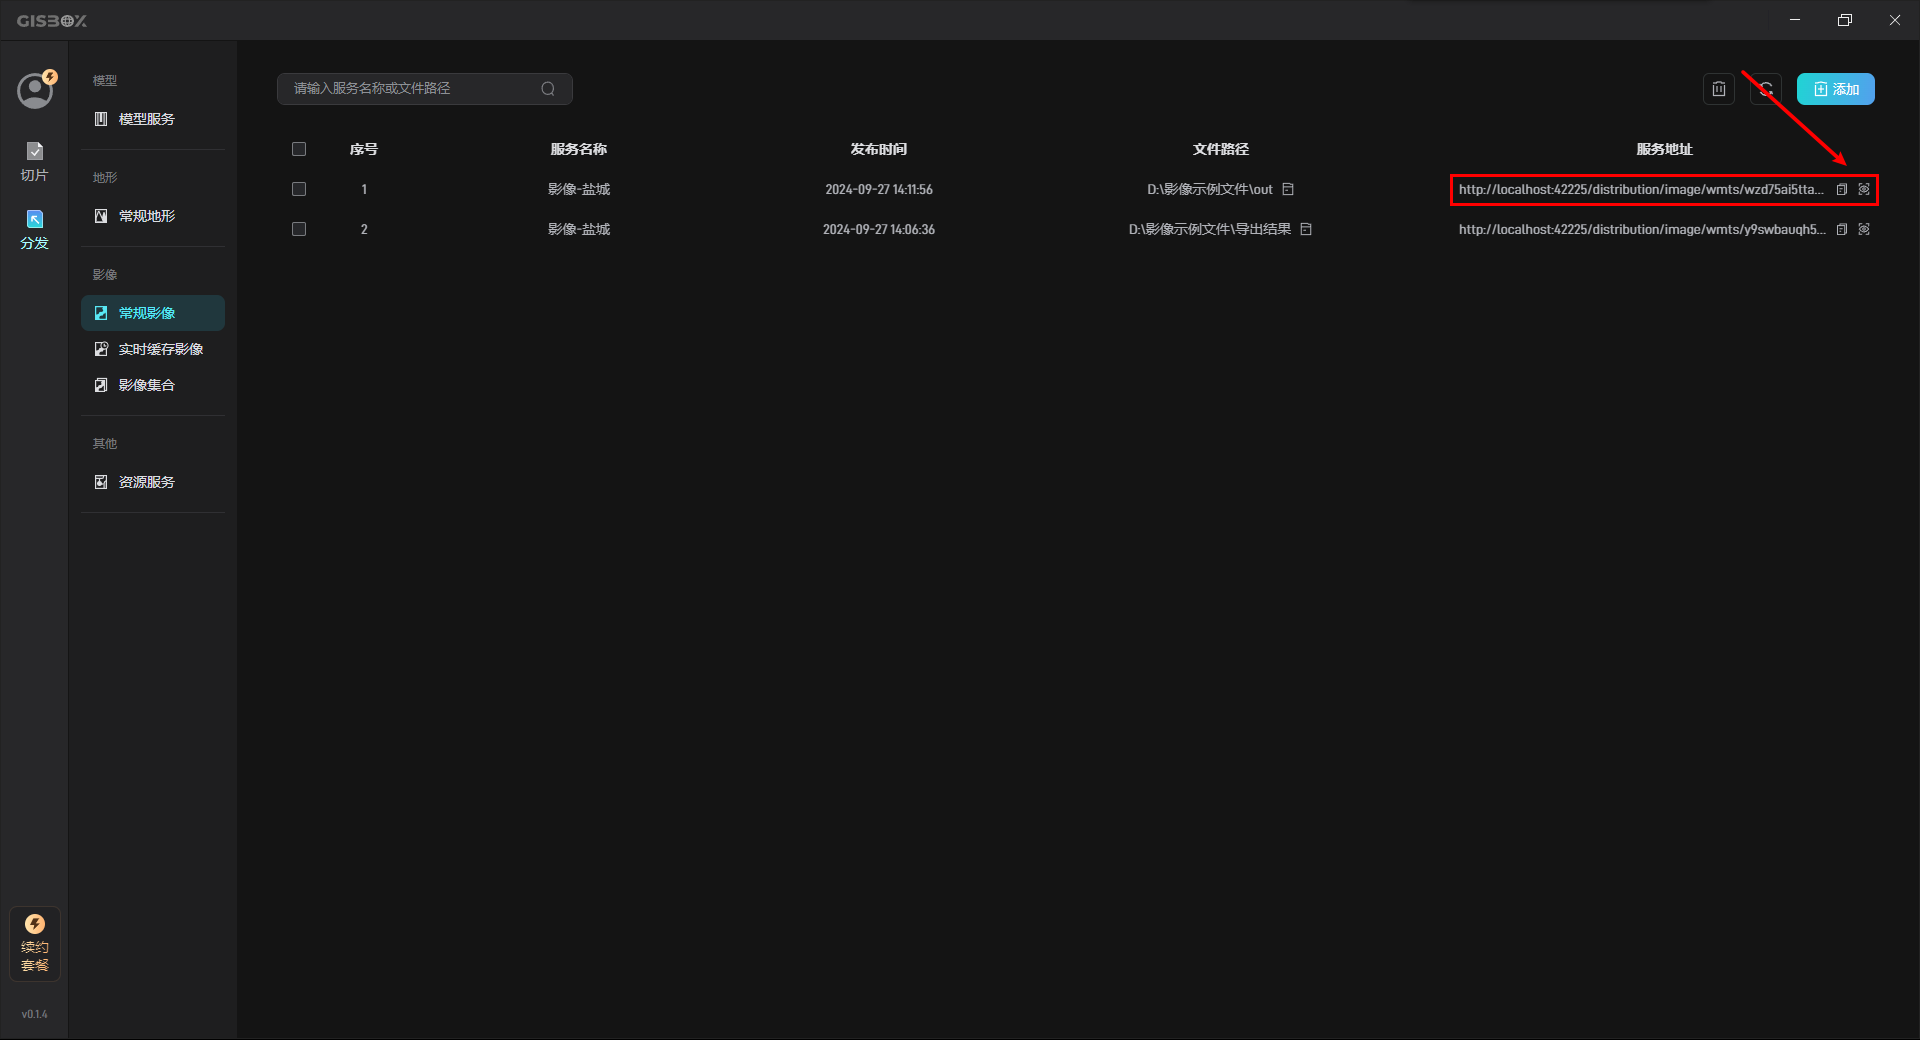Open 实时缓存影像 in the sidebar
The image size is (1920, 1040).
[153, 349]
